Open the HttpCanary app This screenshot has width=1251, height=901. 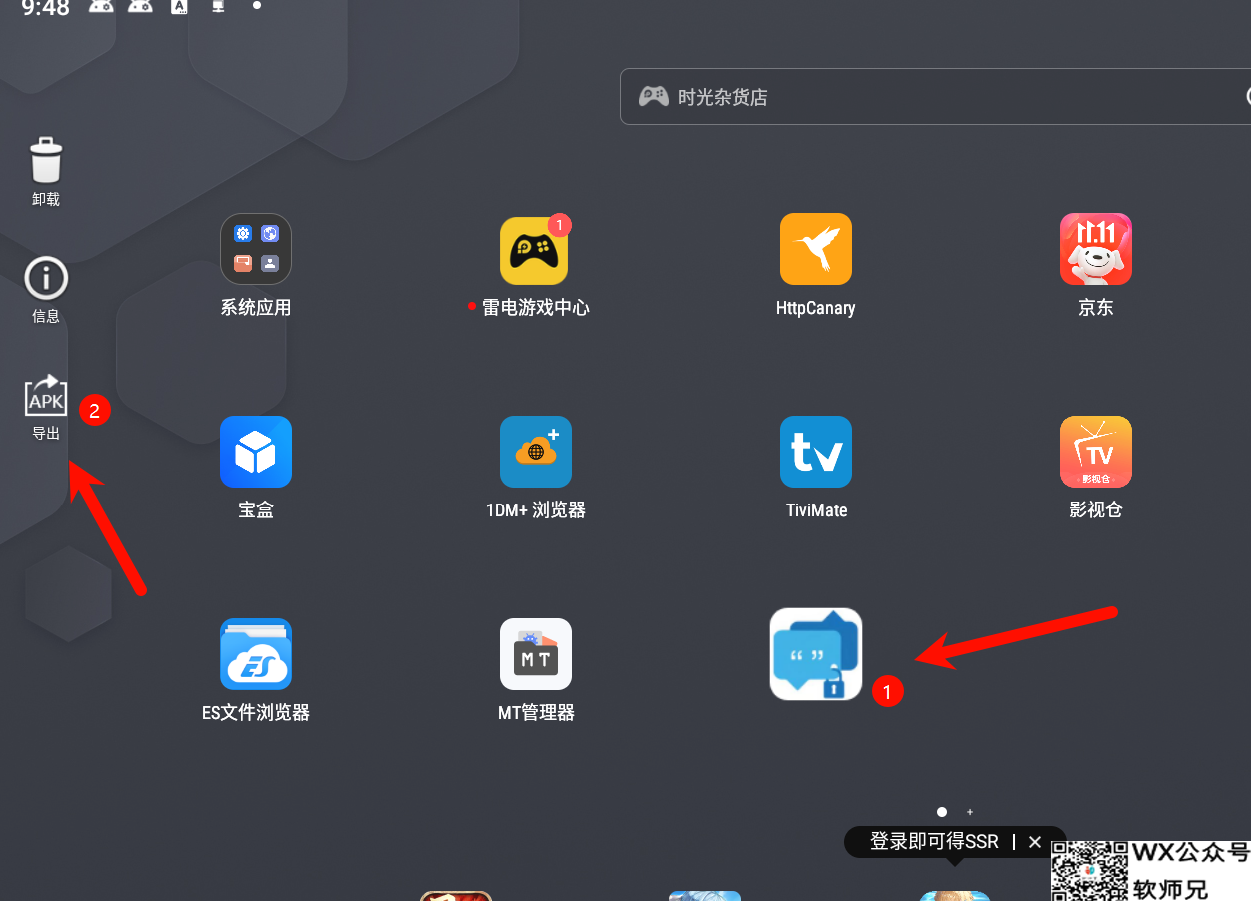816,250
